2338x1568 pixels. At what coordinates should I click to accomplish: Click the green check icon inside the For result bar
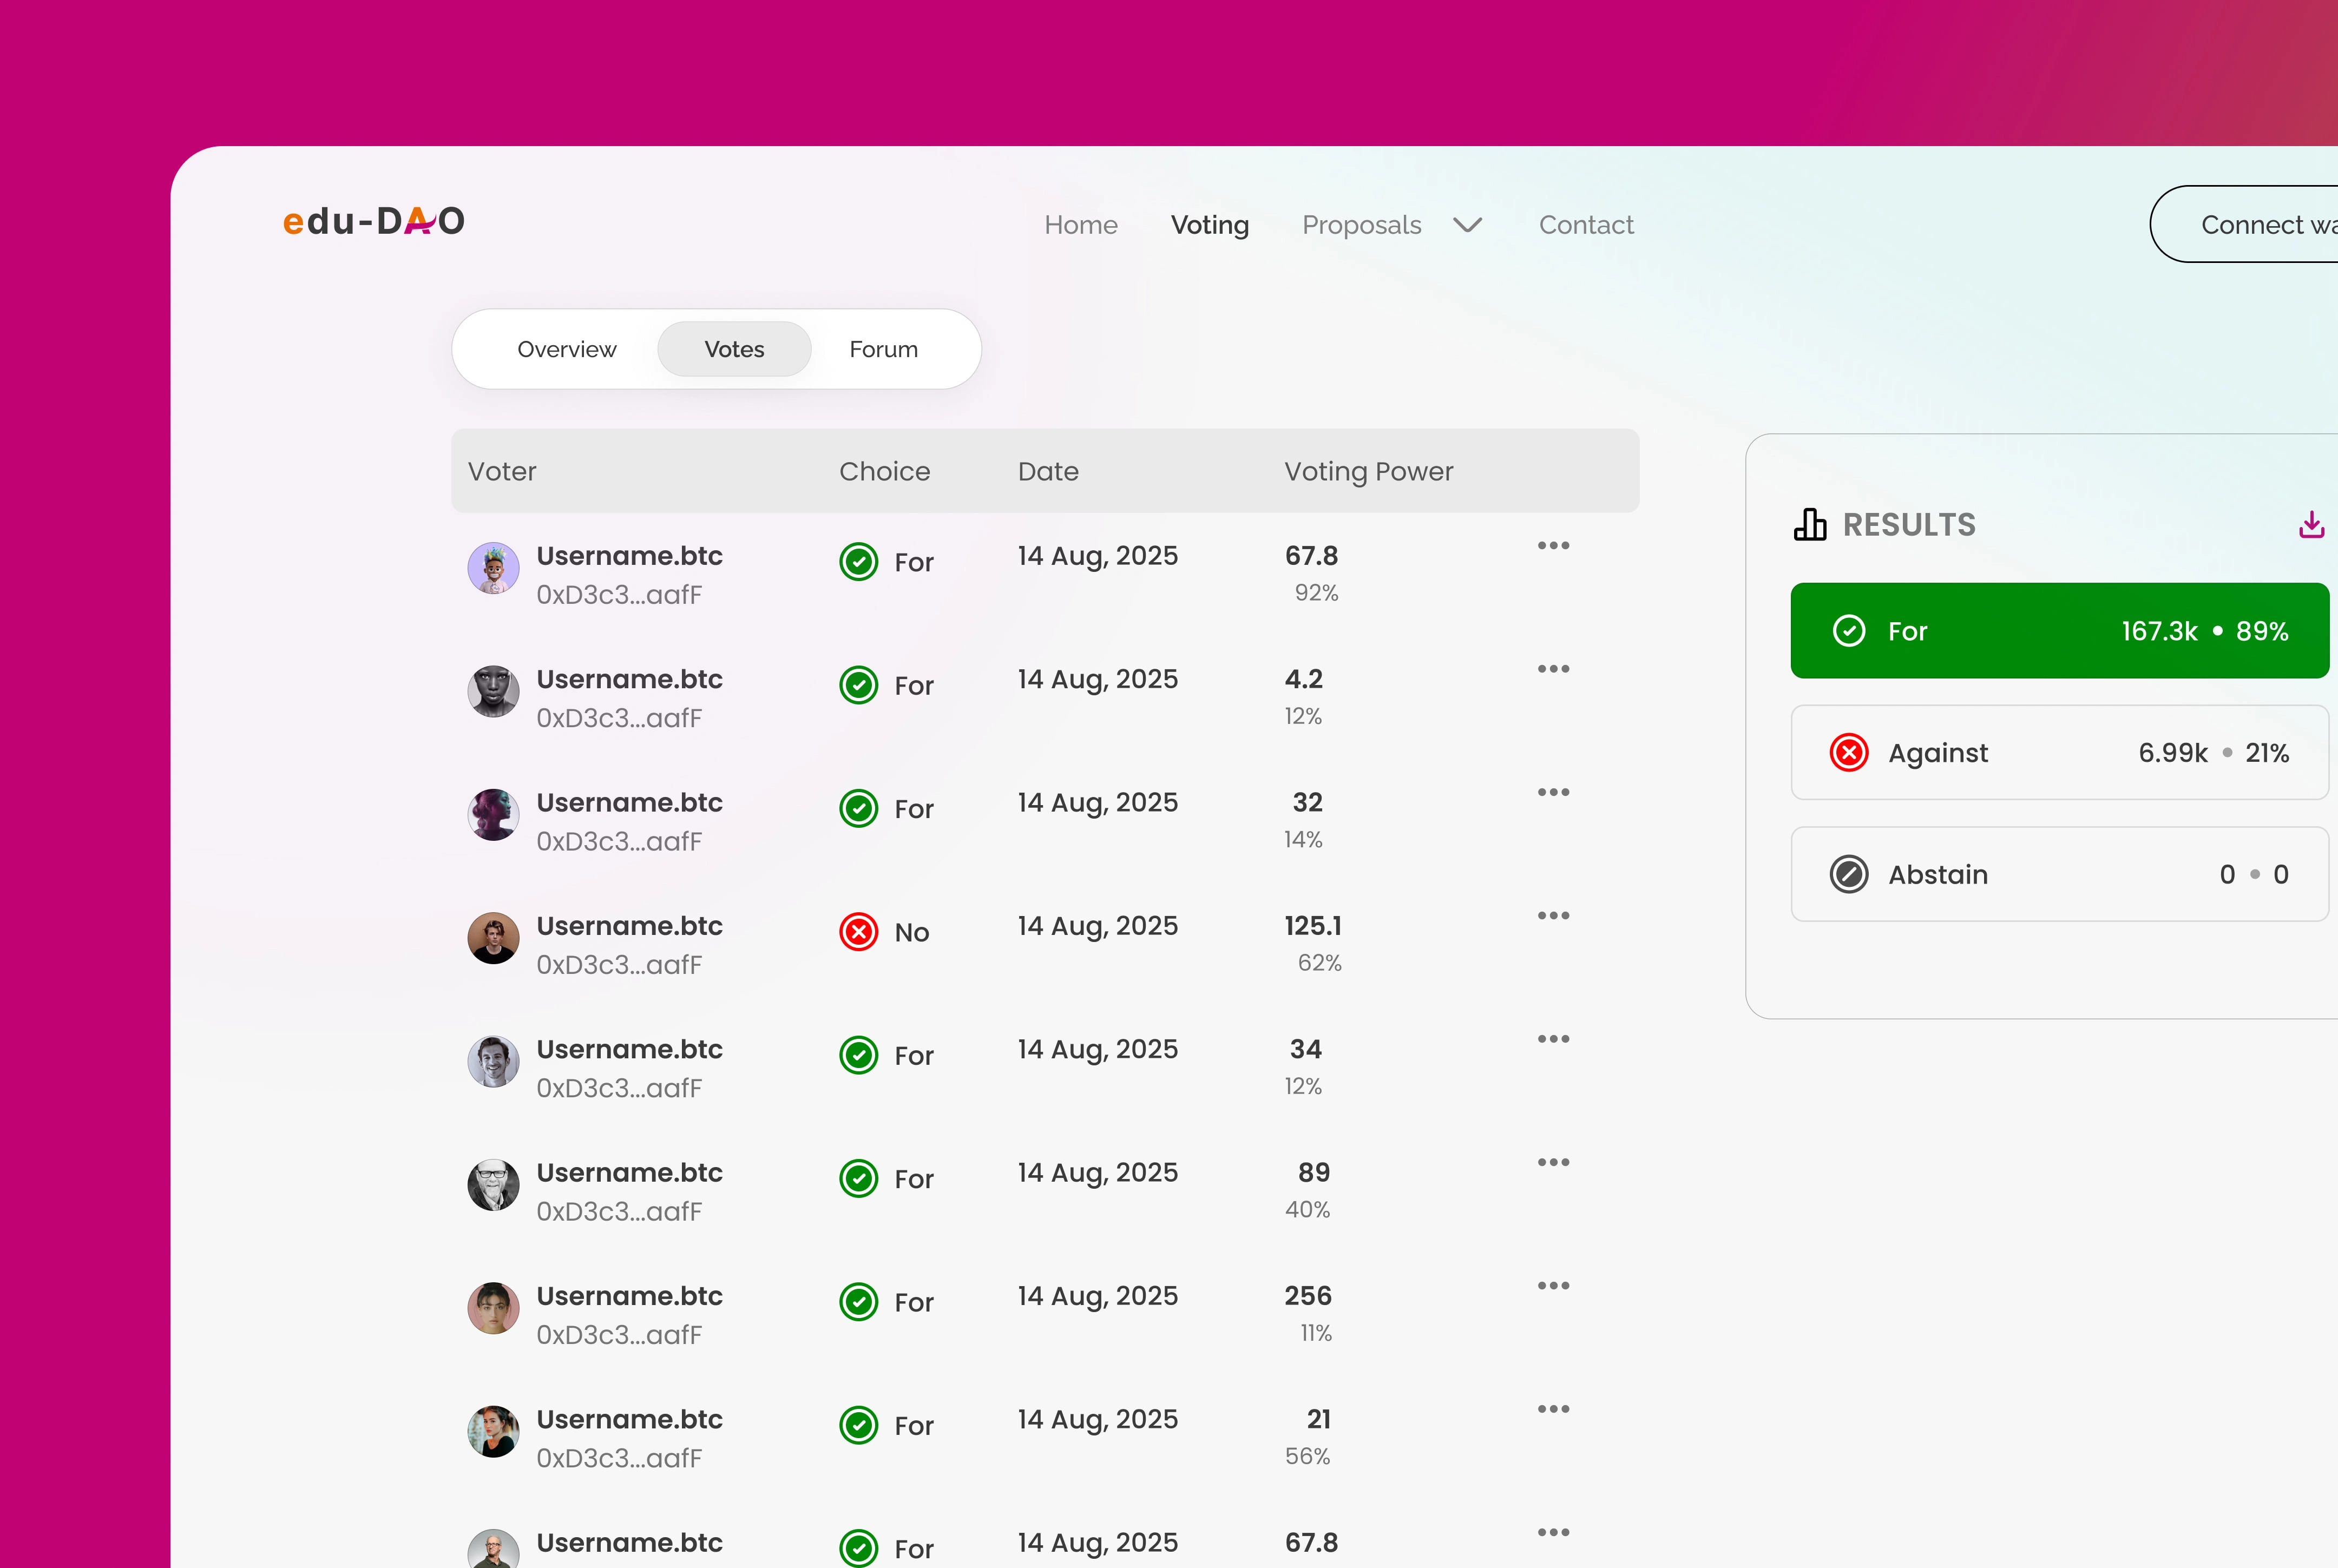coord(1849,630)
